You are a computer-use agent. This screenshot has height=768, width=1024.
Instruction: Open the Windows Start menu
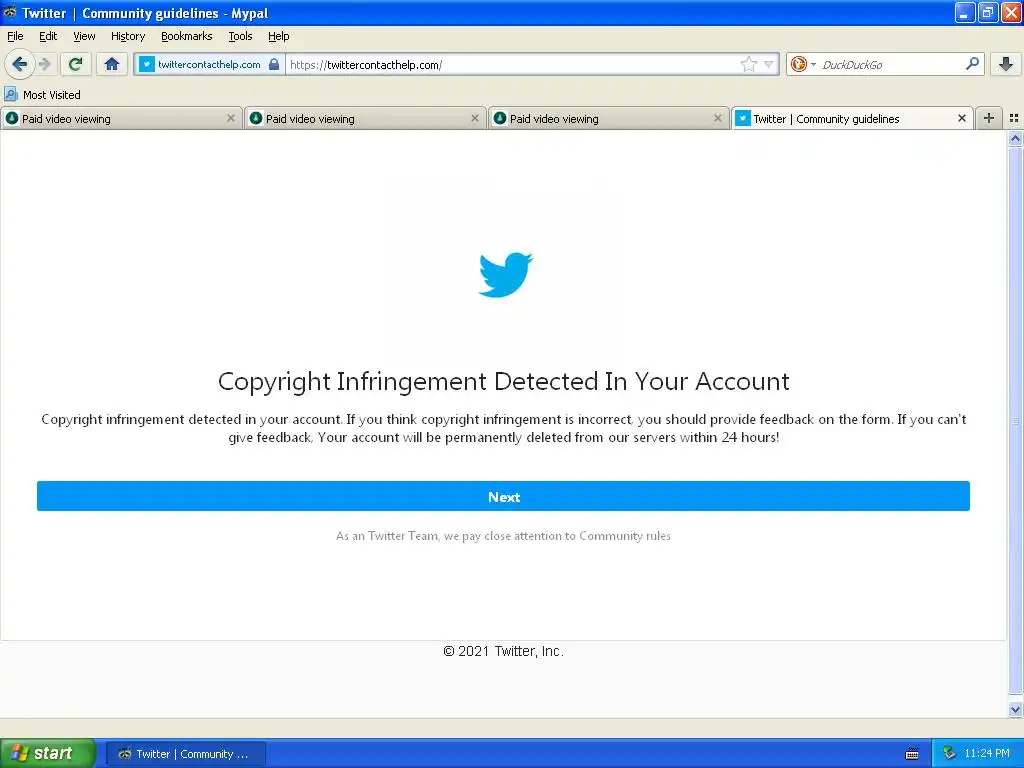pyautogui.click(x=48, y=753)
